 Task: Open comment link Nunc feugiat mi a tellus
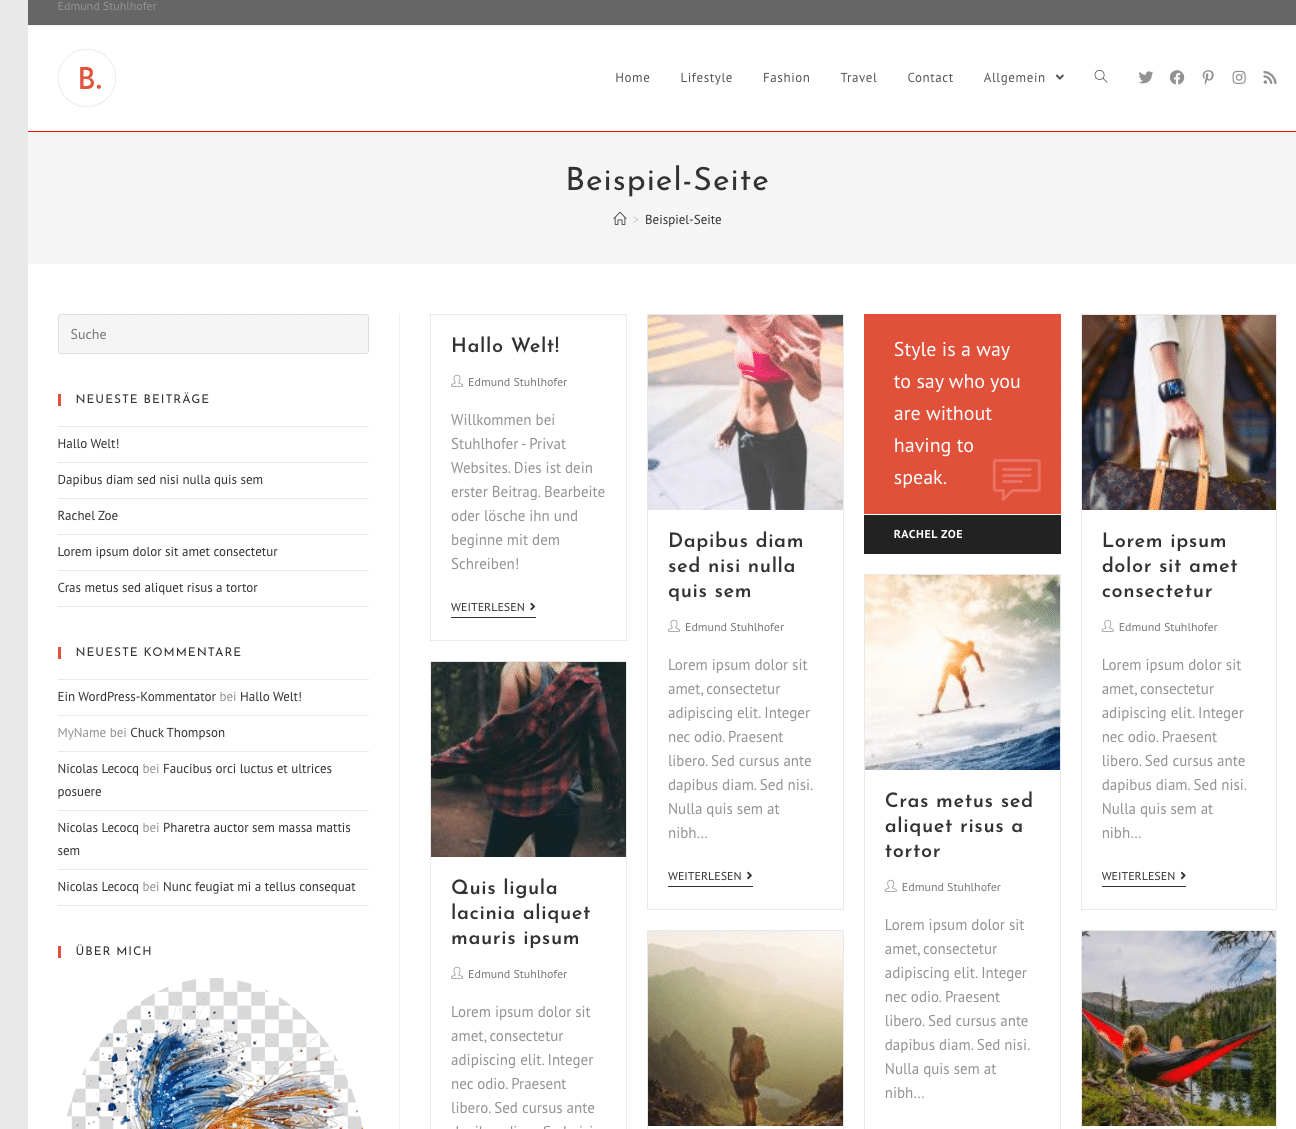(259, 887)
